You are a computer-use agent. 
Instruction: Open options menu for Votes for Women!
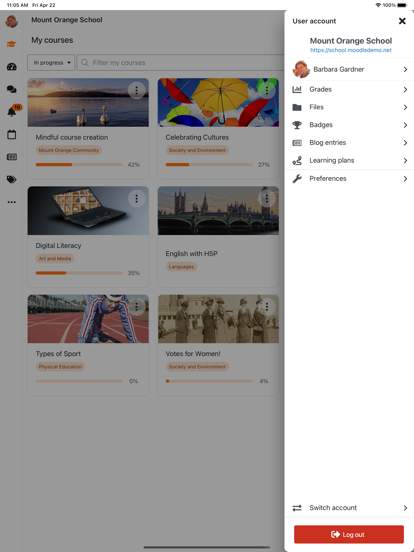267,307
